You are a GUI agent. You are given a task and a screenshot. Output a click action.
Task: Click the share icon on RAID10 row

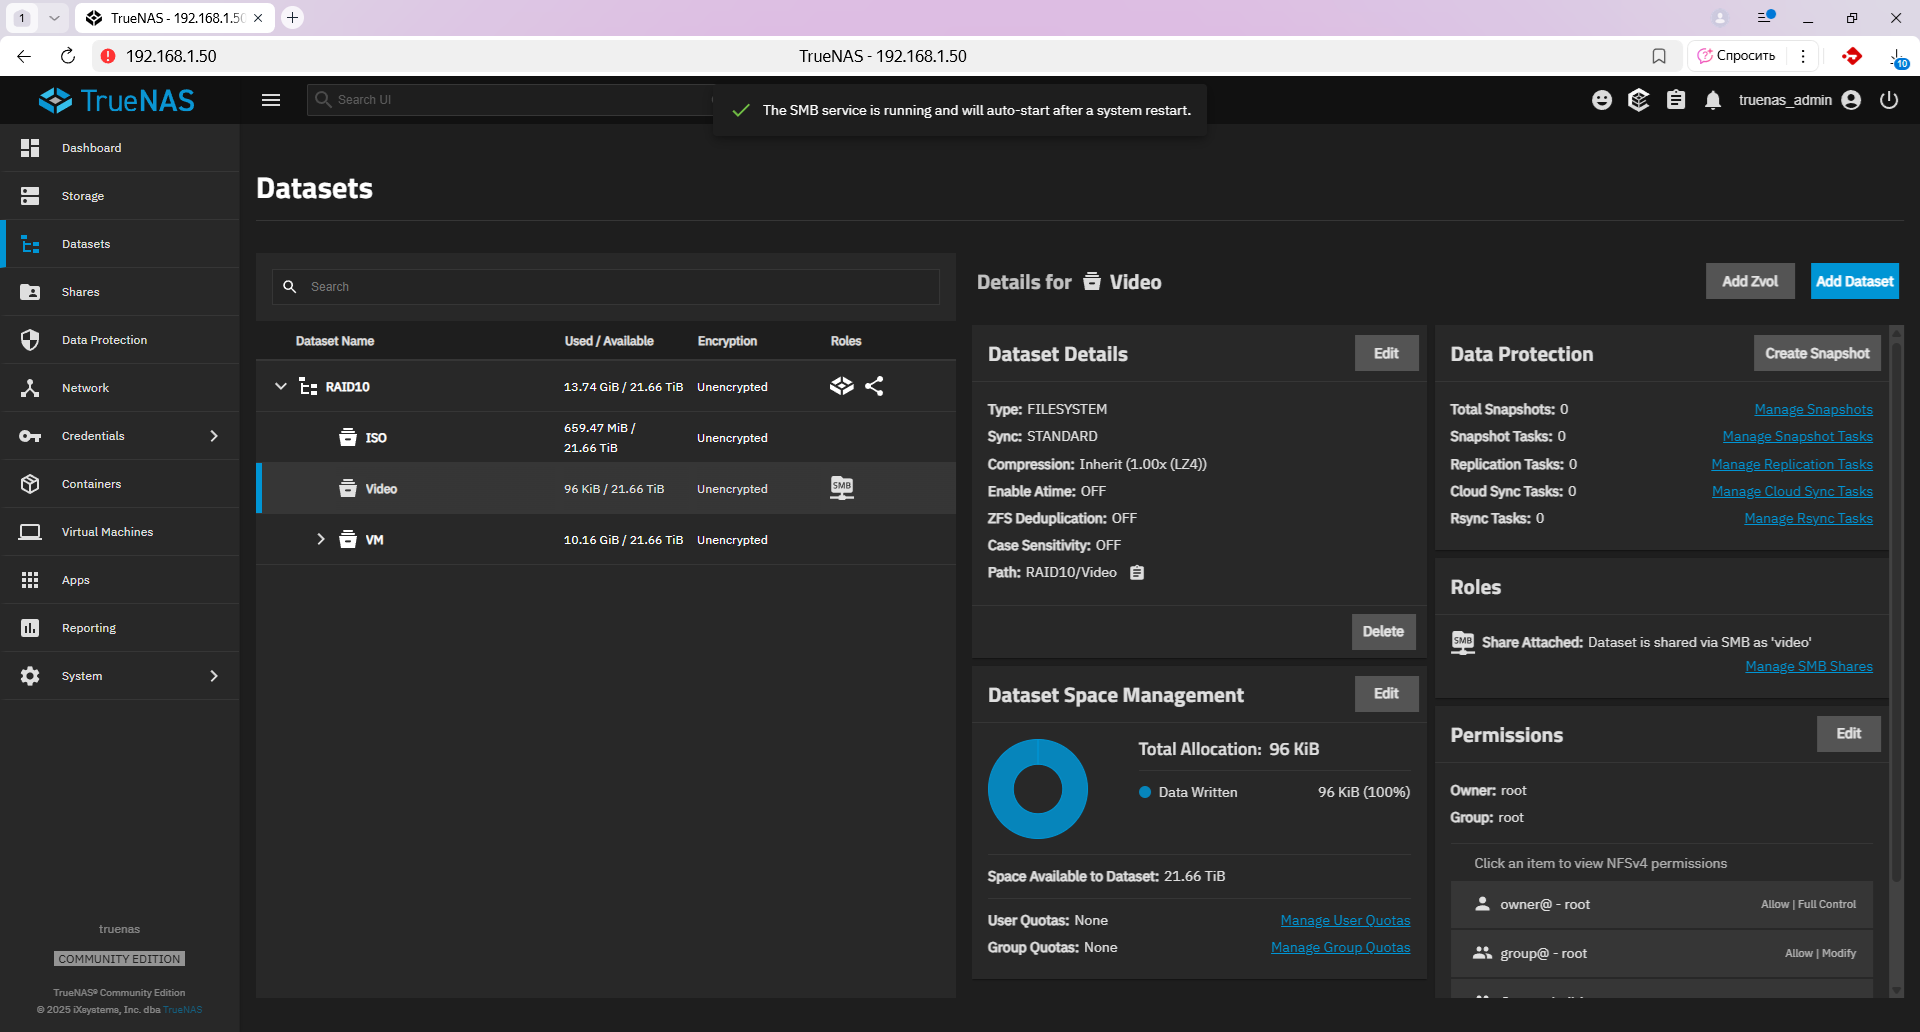(874, 386)
